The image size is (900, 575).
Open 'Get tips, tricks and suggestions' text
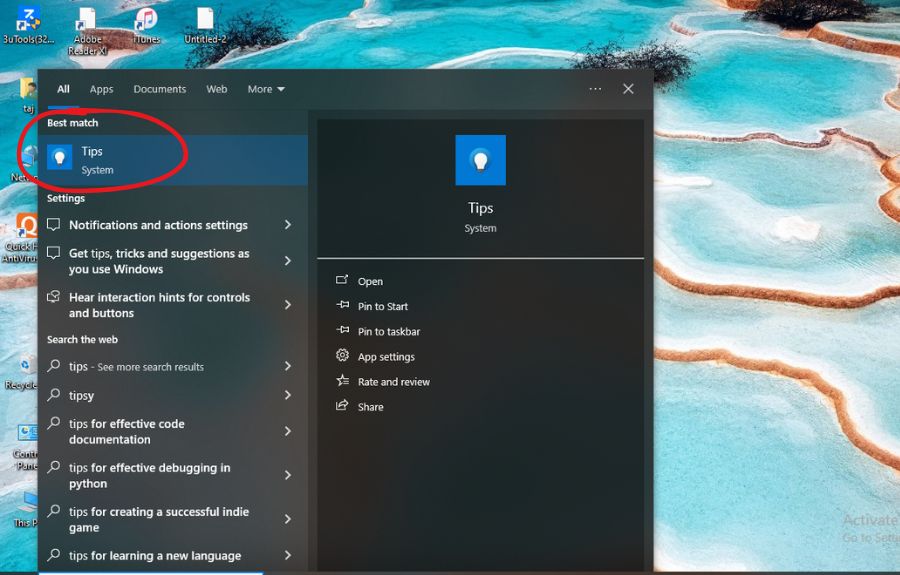[159, 261]
